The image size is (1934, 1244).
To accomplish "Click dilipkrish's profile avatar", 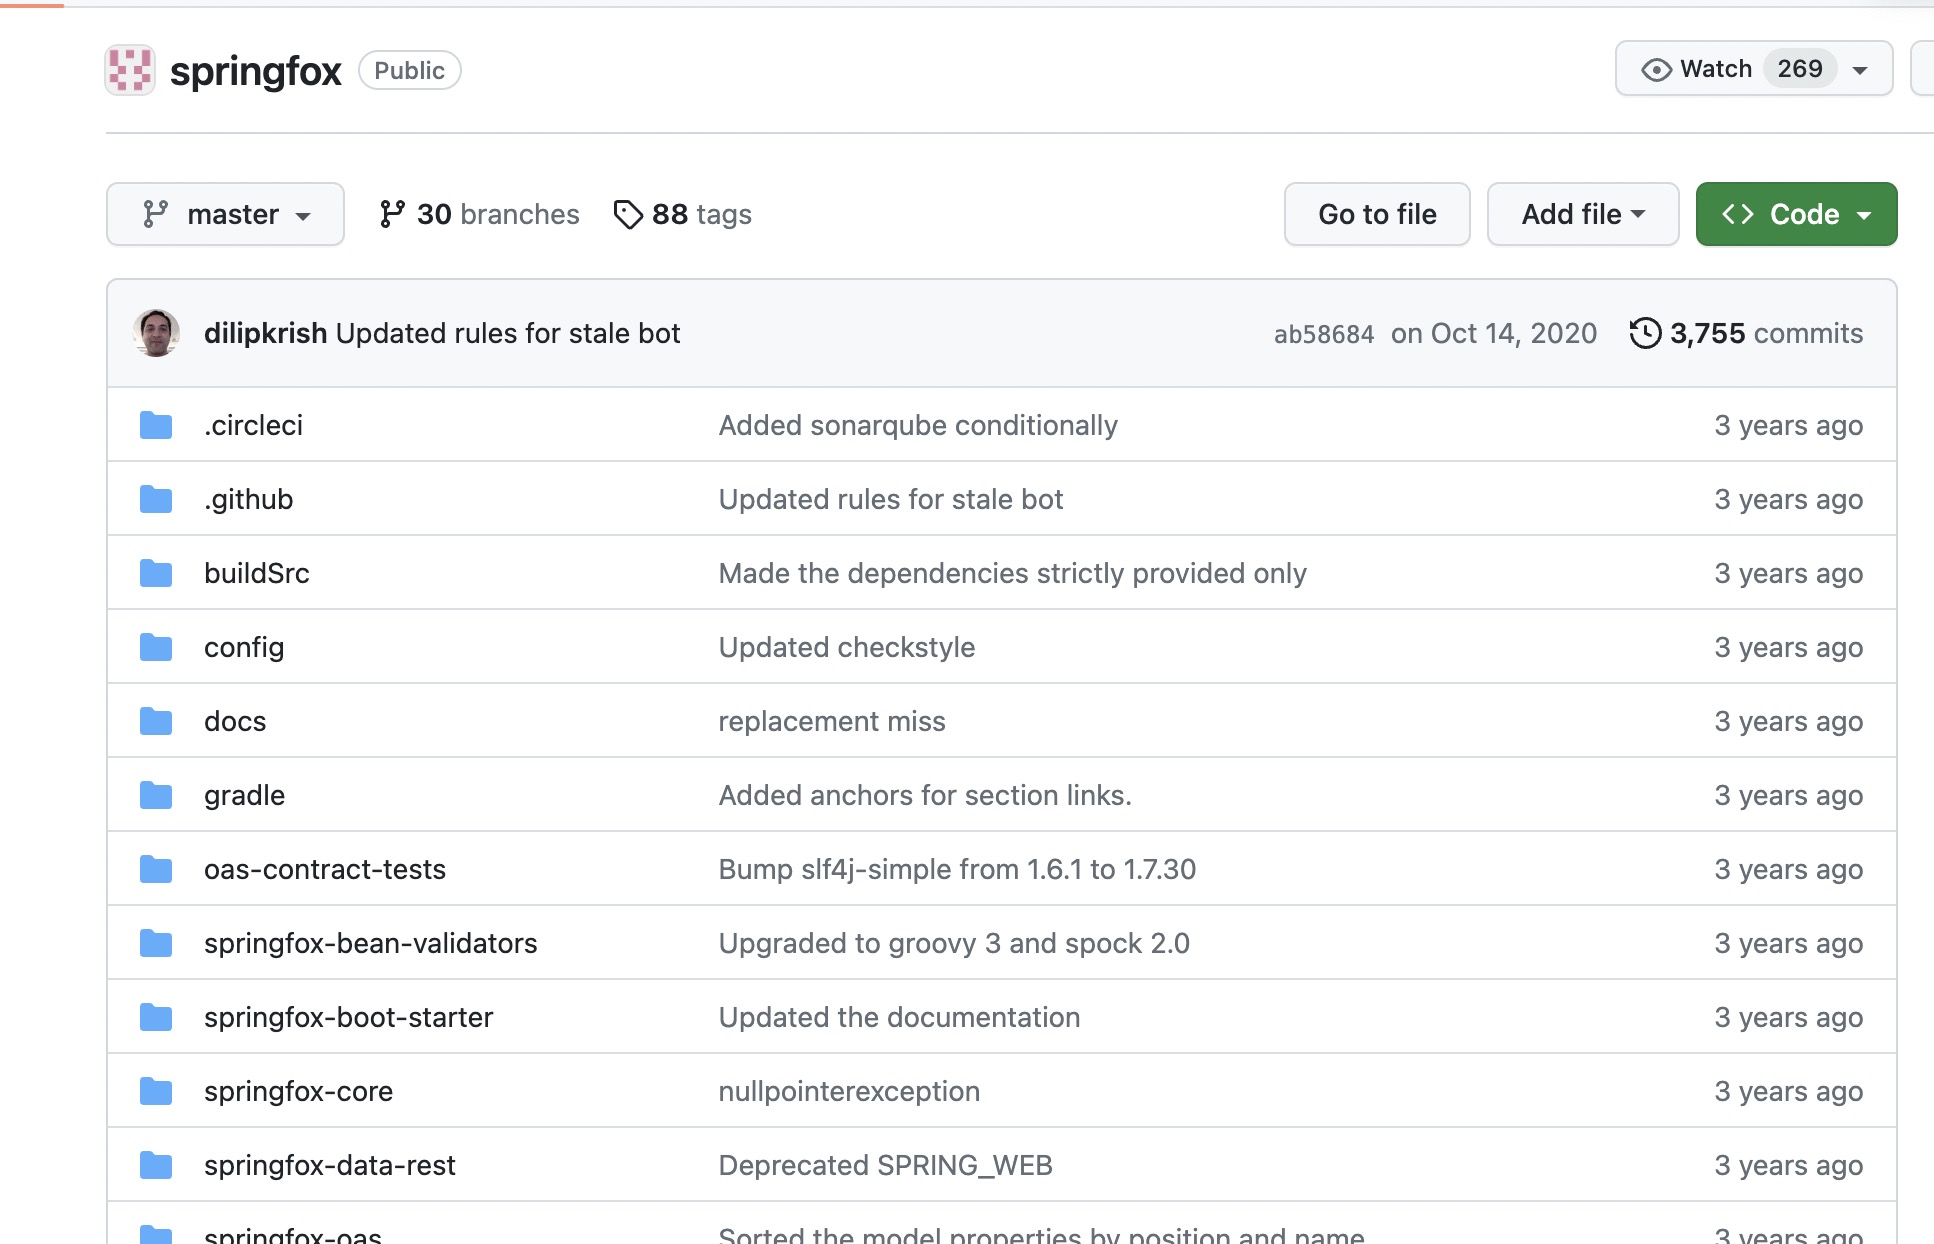I will (156, 333).
